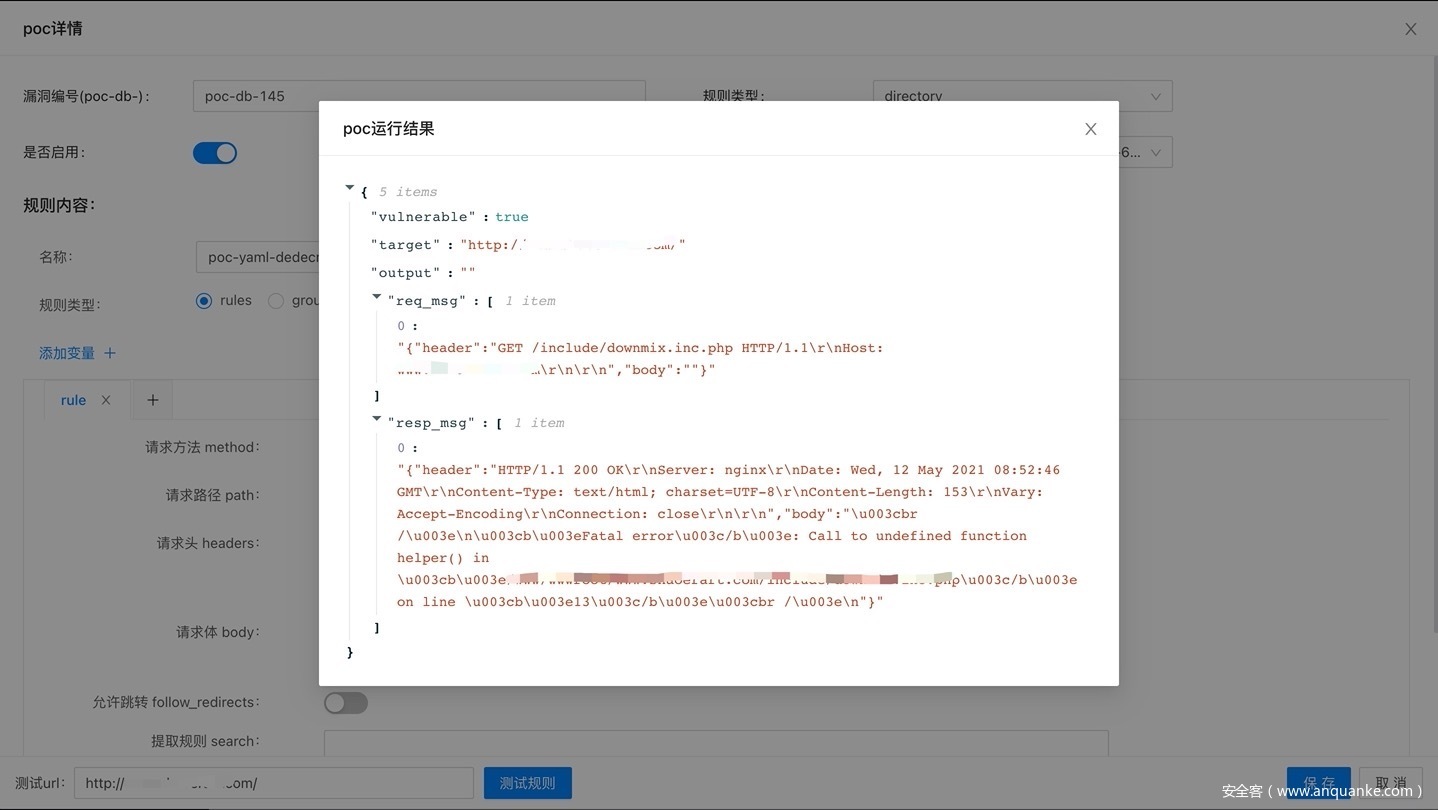Switch to the rule tab
The image size is (1438, 810).
tap(73, 400)
